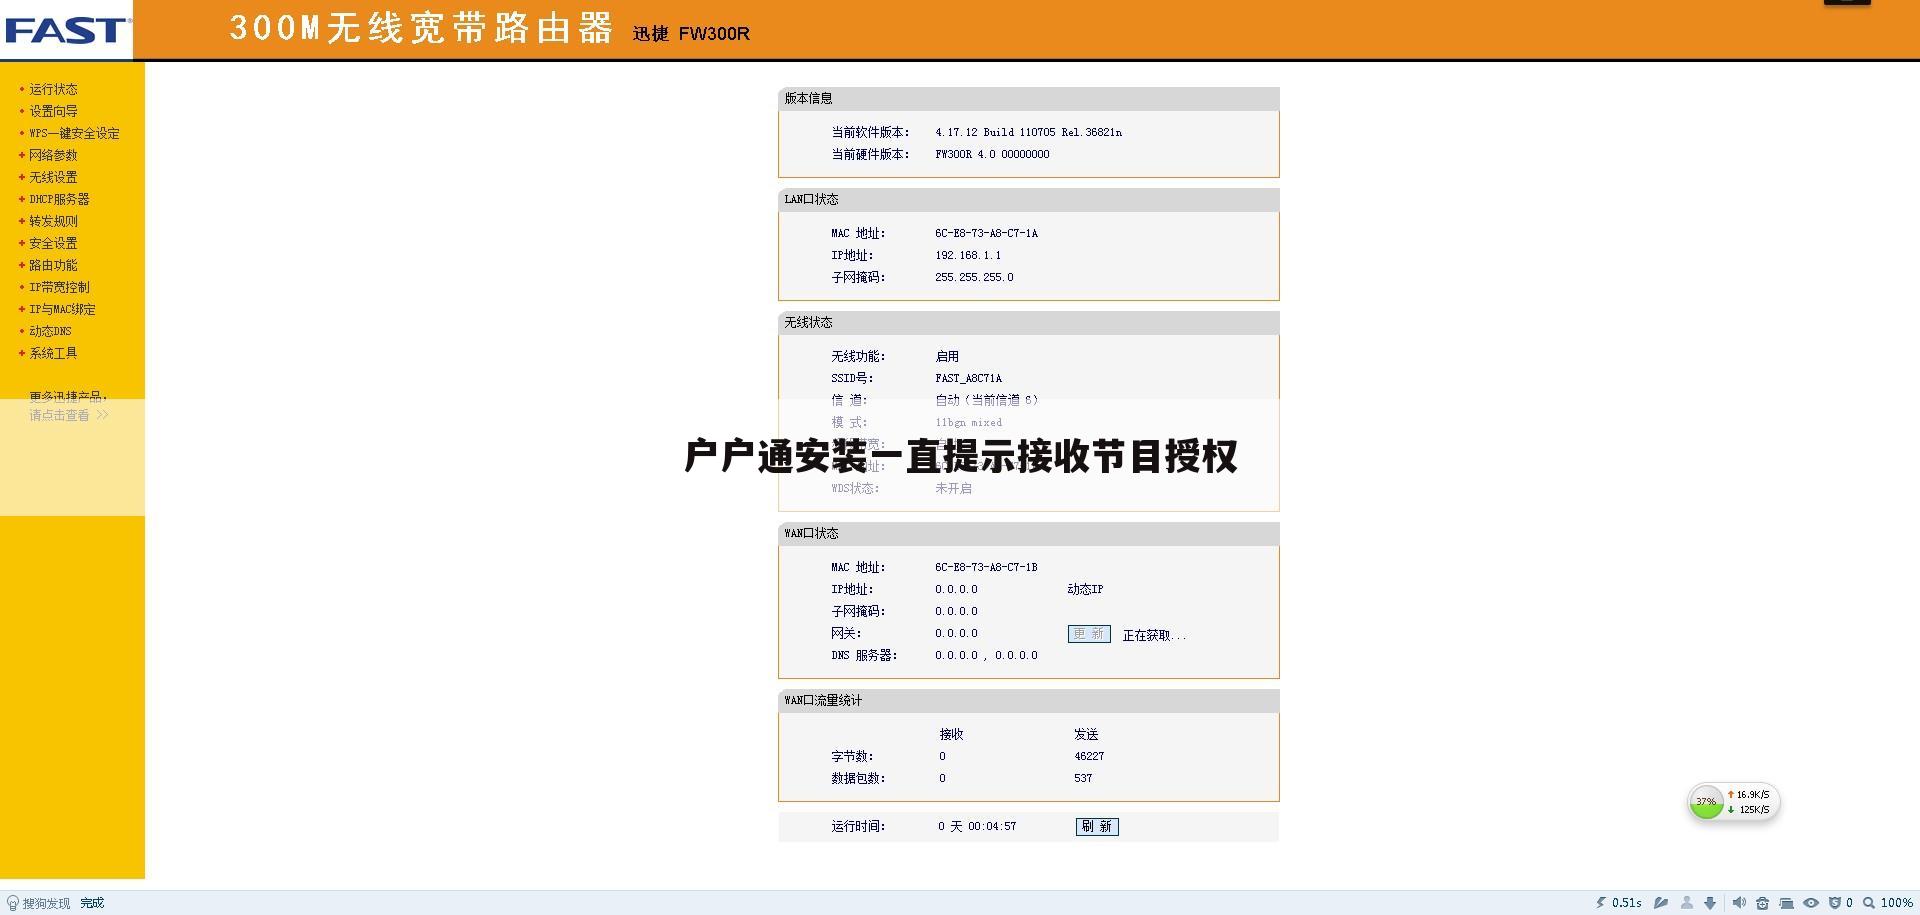The width and height of the screenshot is (1920, 915).
Task: Click the stacked windows icon in status bar
Action: pos(1786,902)
